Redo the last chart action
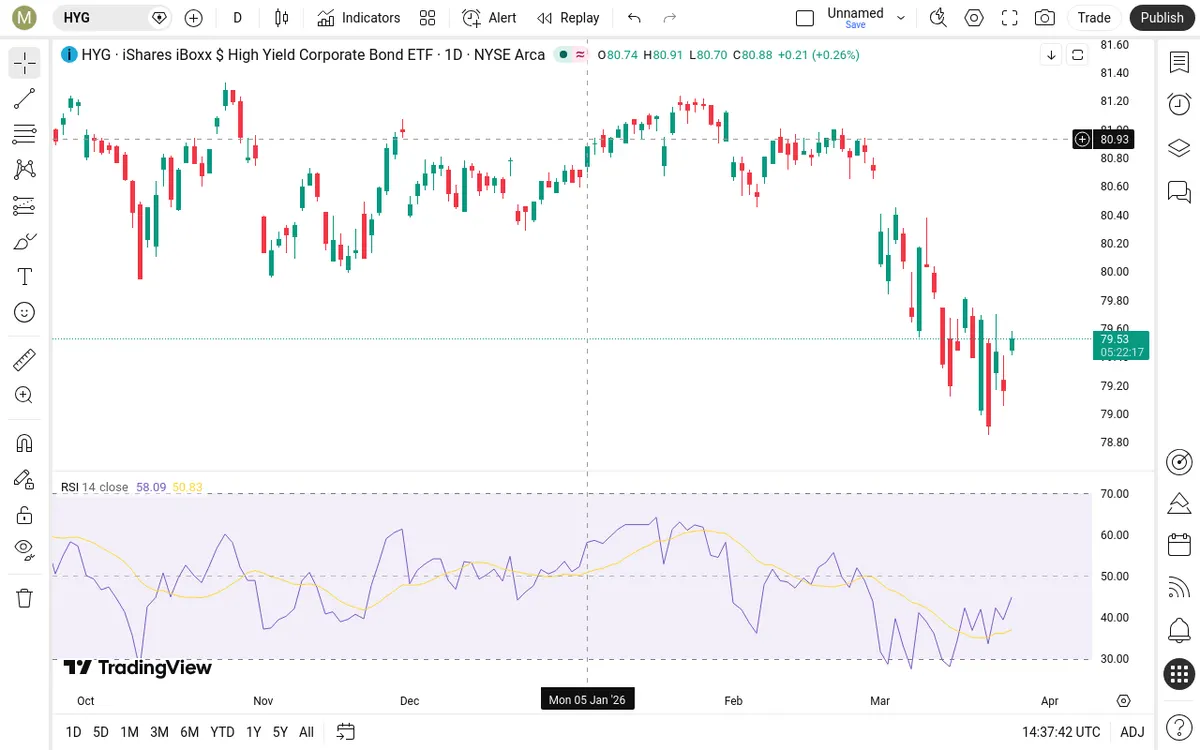1200x750 pixels. click(x=670, y=17)
